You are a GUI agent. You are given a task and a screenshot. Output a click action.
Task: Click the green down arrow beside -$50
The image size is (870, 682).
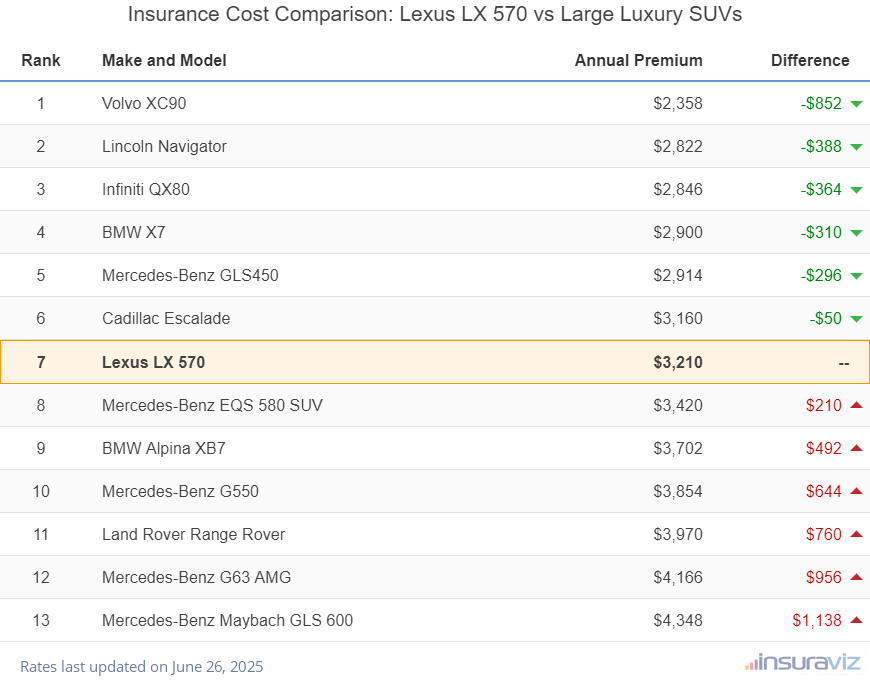pos(856,319)
